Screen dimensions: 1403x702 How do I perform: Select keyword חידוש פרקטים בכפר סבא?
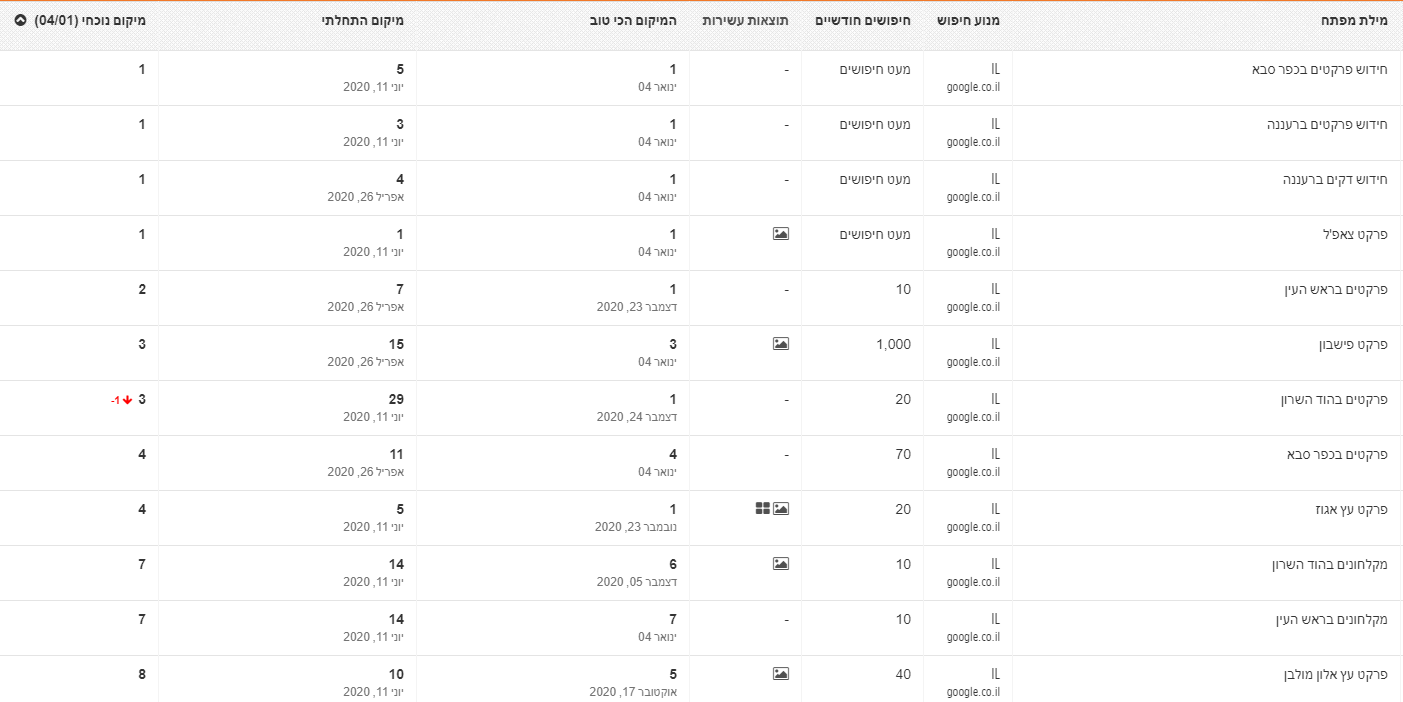pos(1320,70)
